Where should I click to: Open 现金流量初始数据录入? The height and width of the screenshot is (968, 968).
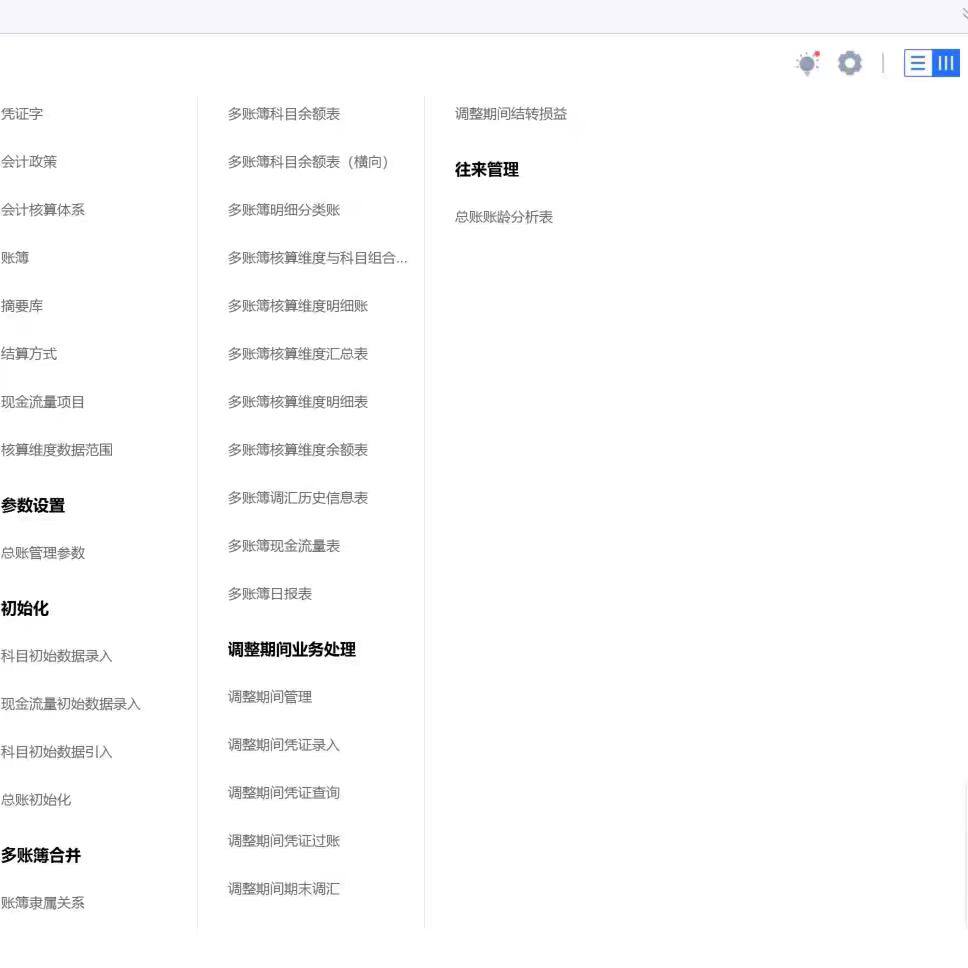pos(70,704)
